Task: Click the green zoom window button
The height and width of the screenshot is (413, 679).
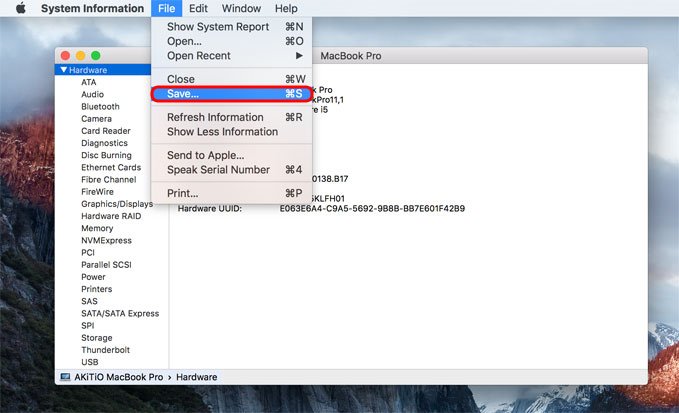Action: (x=96, y=55)
